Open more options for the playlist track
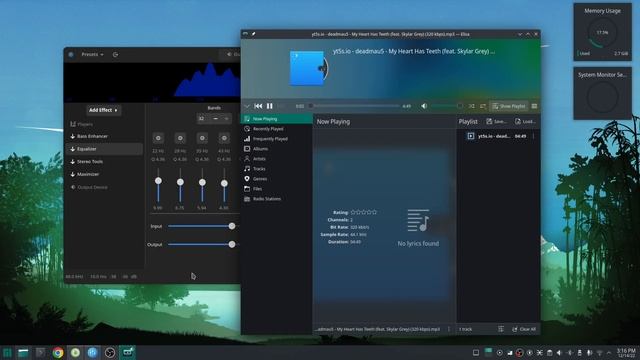The width and height of the screenshot is (640, 360). point(533,136)
